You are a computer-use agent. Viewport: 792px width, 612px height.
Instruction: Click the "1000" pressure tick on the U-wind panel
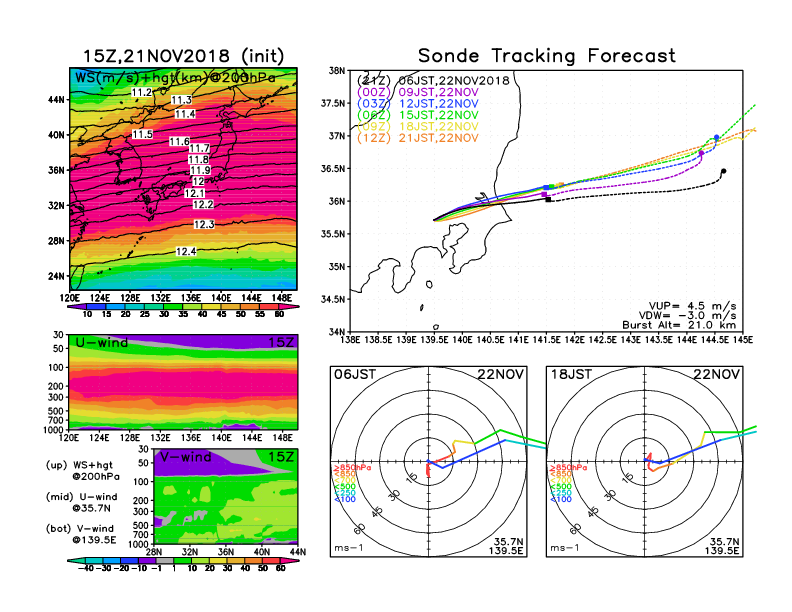pyautogui.click(x=54, y=430)
